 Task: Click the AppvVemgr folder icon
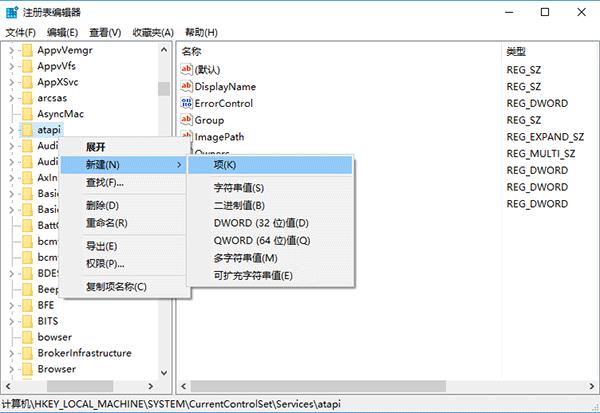tap(26, 49)
